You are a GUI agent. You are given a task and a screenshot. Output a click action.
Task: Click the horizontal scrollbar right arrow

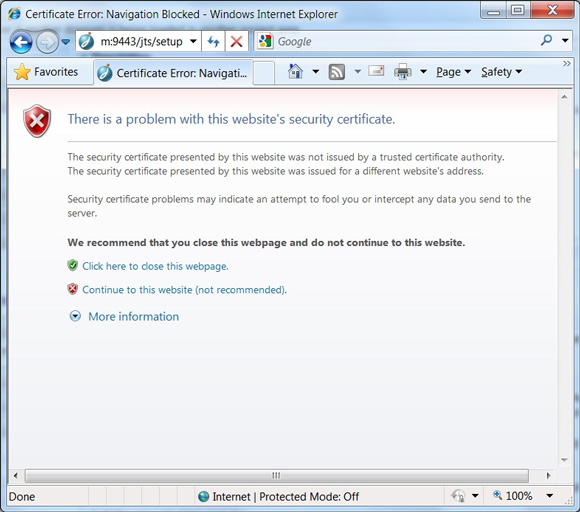pos(549,476)
